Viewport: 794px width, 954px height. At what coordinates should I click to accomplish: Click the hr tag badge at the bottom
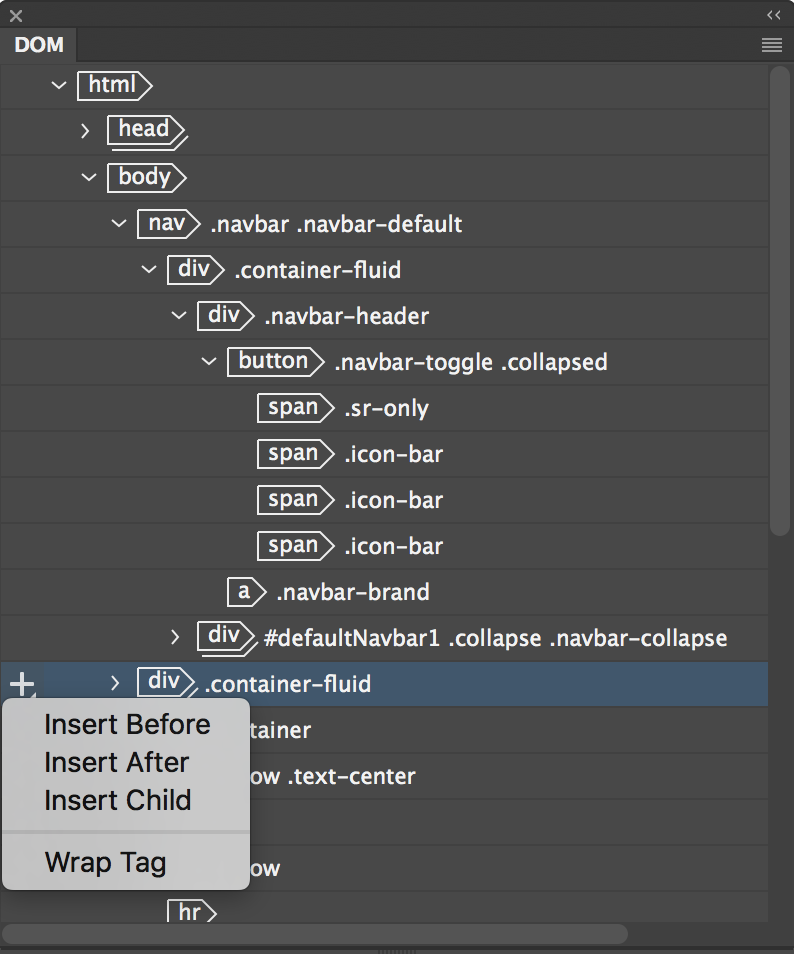191,911
